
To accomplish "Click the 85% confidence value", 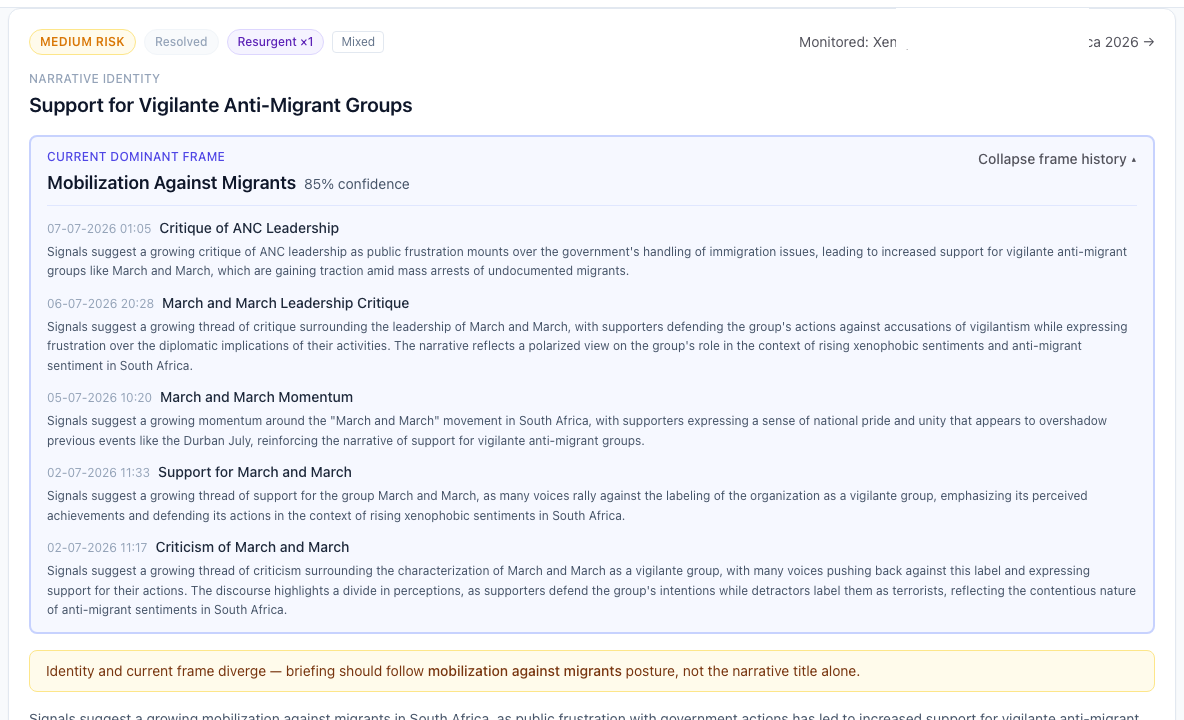I will point(357,184).
